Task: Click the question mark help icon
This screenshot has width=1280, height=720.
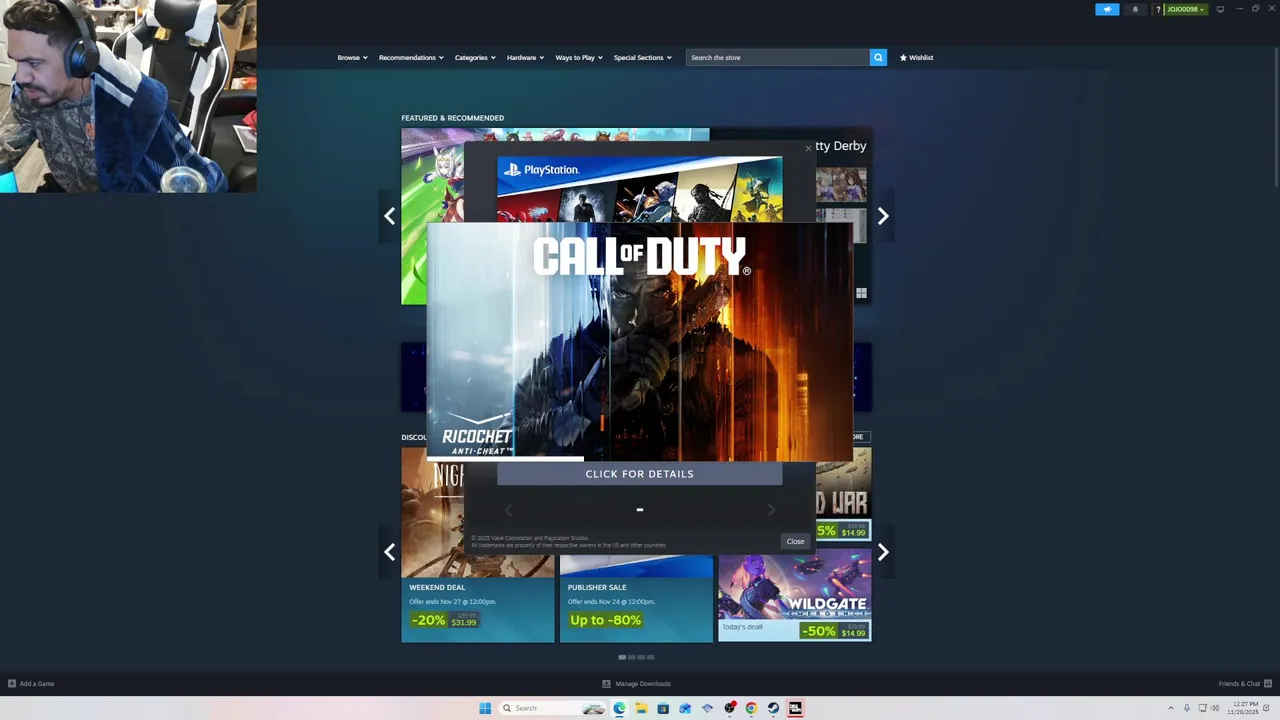Action: (x=1158, y=9)
